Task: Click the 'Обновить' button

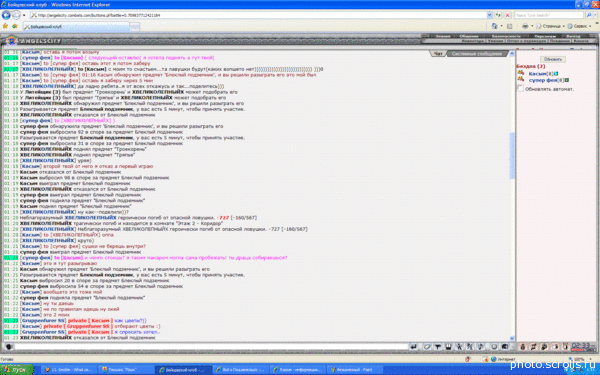Action: tap(553, 59)
